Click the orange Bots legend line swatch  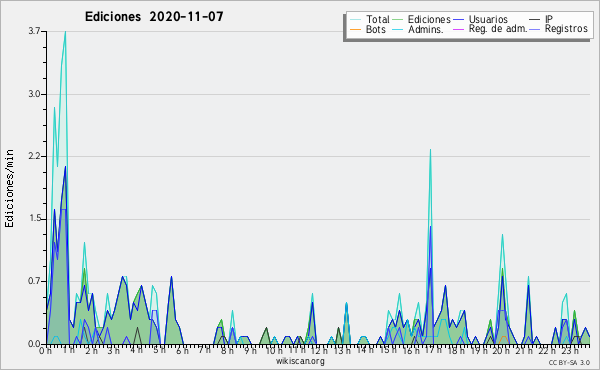click(x=355, y=29)
